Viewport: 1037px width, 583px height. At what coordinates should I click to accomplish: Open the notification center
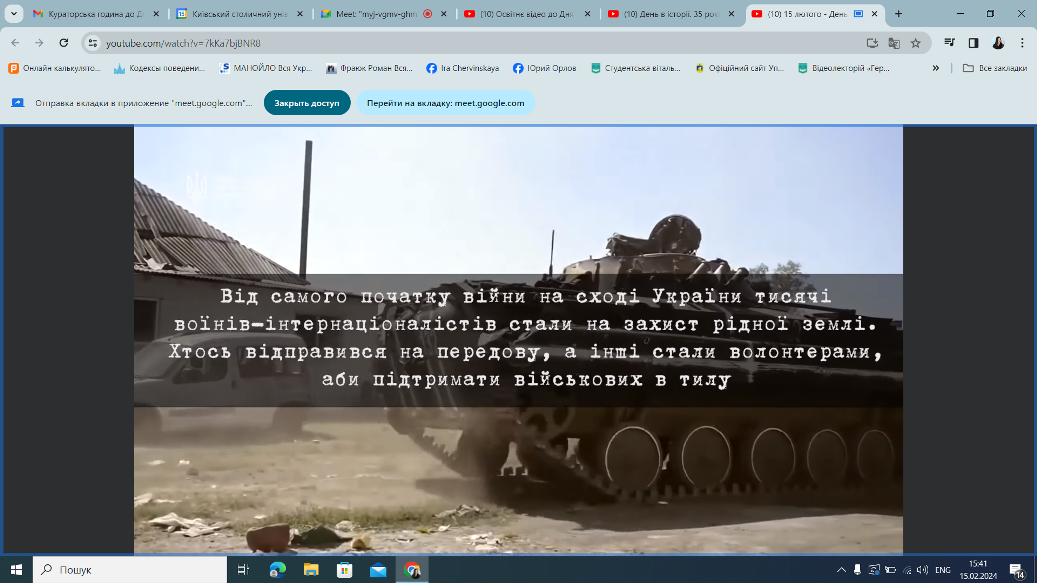click(1018, 570)
